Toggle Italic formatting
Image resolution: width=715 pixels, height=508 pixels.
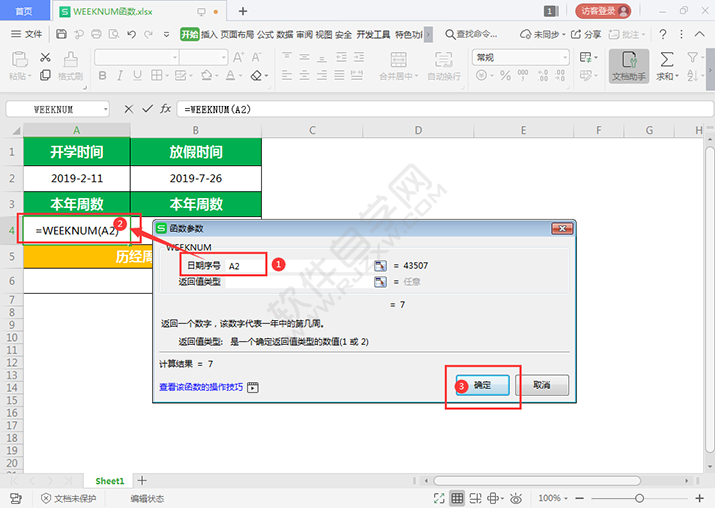click(120, 76)
